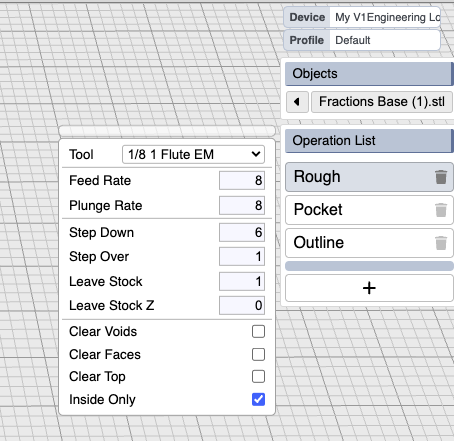
Task: Click the Operation List header
Action: tap(369, 141)
